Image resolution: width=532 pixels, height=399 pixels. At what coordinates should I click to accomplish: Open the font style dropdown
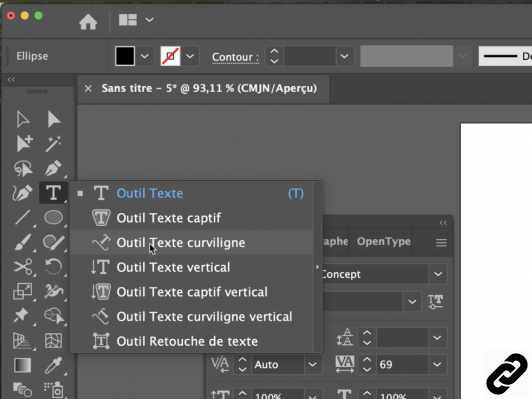click(412, 301)
